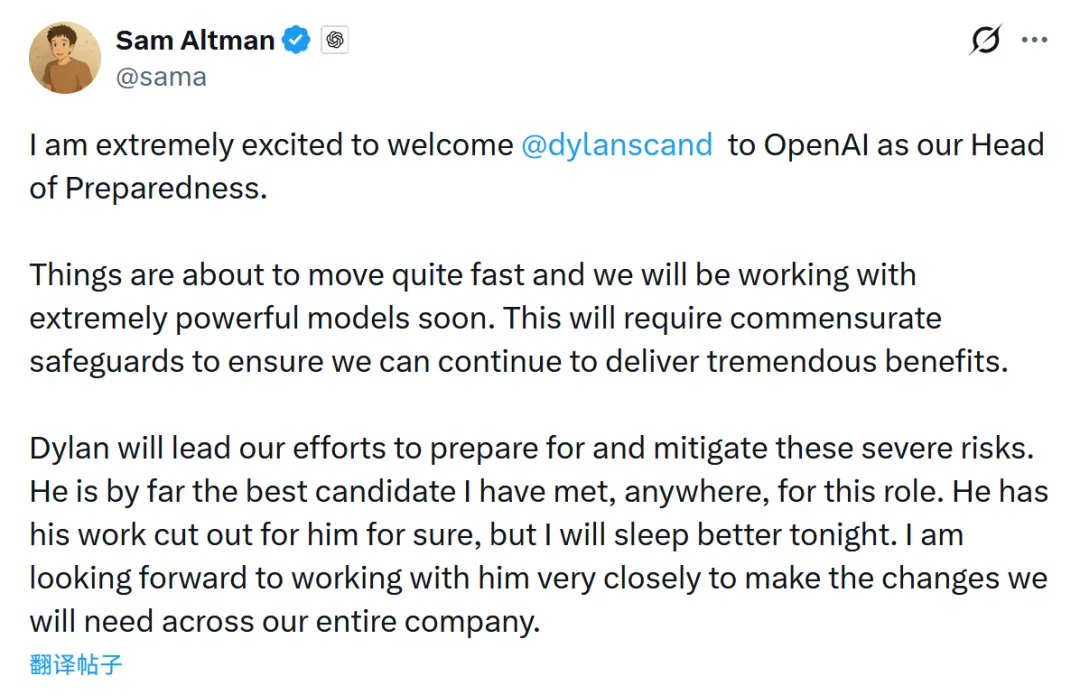
Task: Click the 'his work cut out for him' line
Action: point(496,535)
